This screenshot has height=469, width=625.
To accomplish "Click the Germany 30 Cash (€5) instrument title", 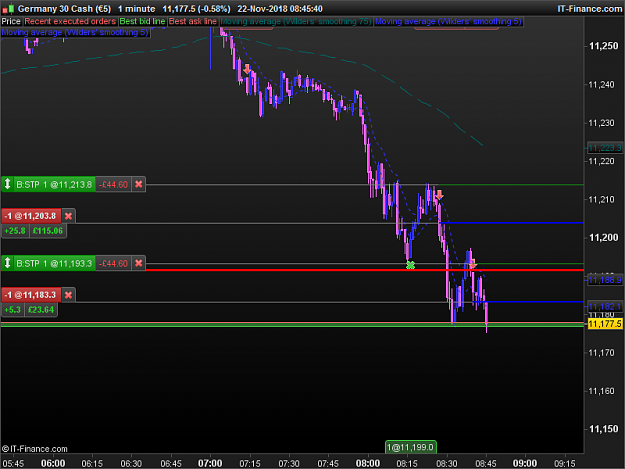I will coord(64,8).
